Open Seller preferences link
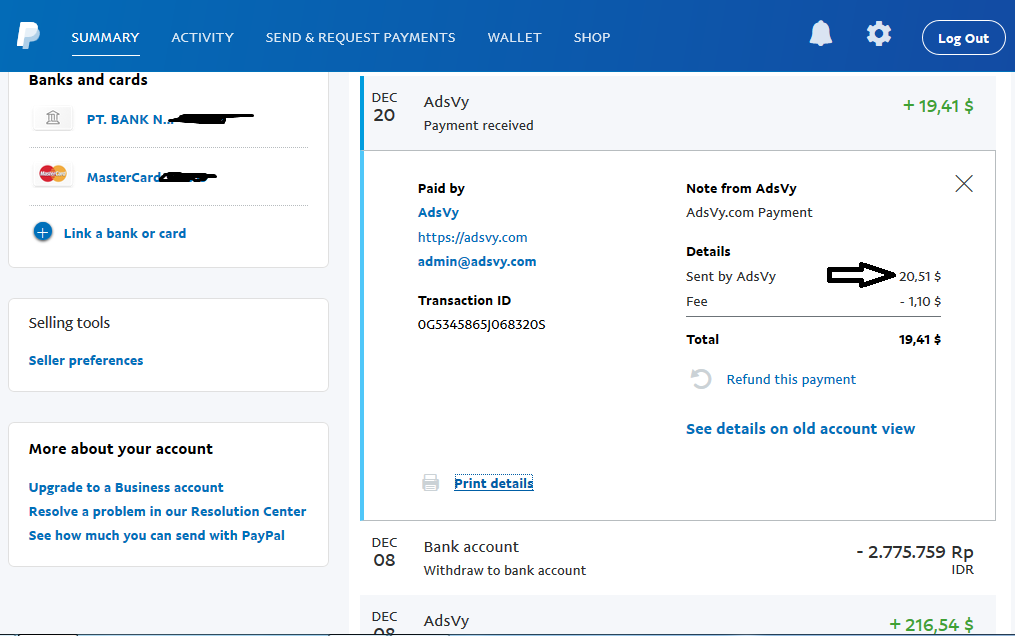This screenshot has width=1015, height=636. pyautogui.click(x=85, y=360)
